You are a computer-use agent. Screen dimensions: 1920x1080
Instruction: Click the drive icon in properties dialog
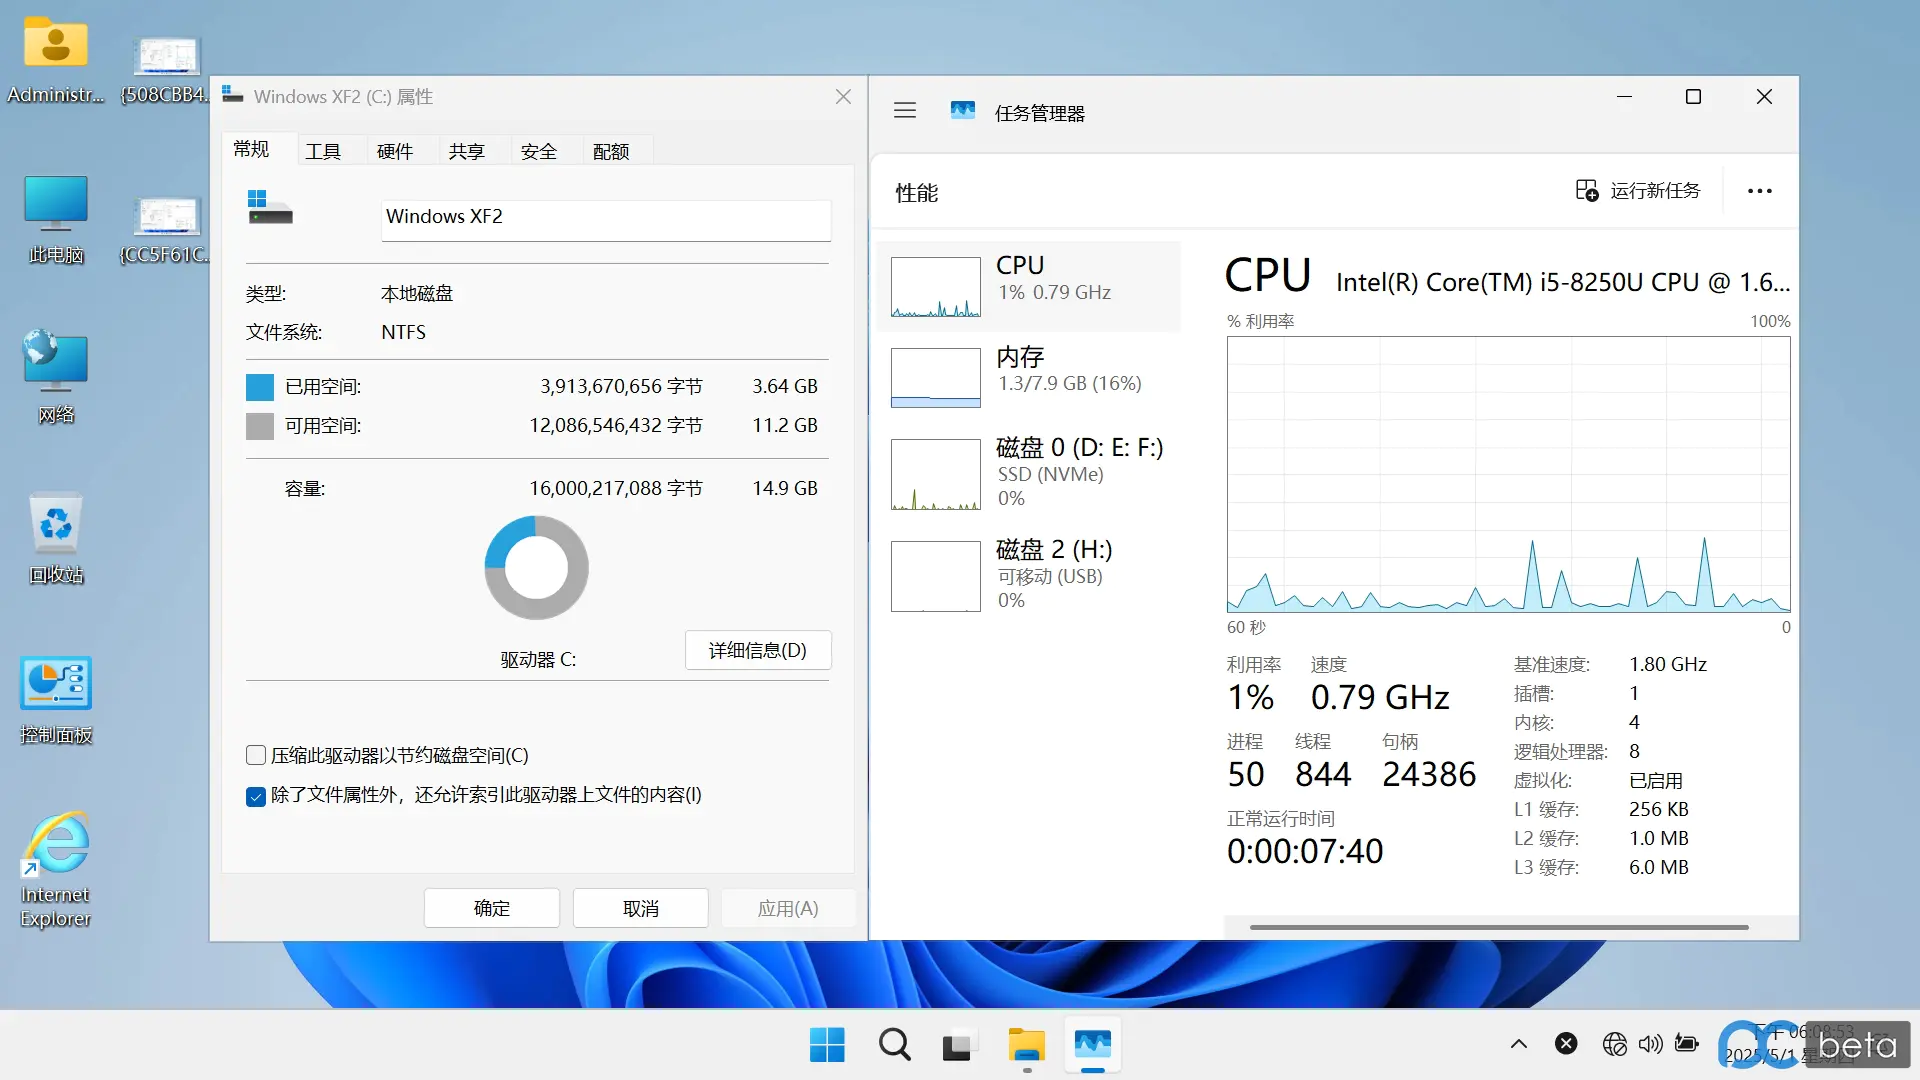270,207
